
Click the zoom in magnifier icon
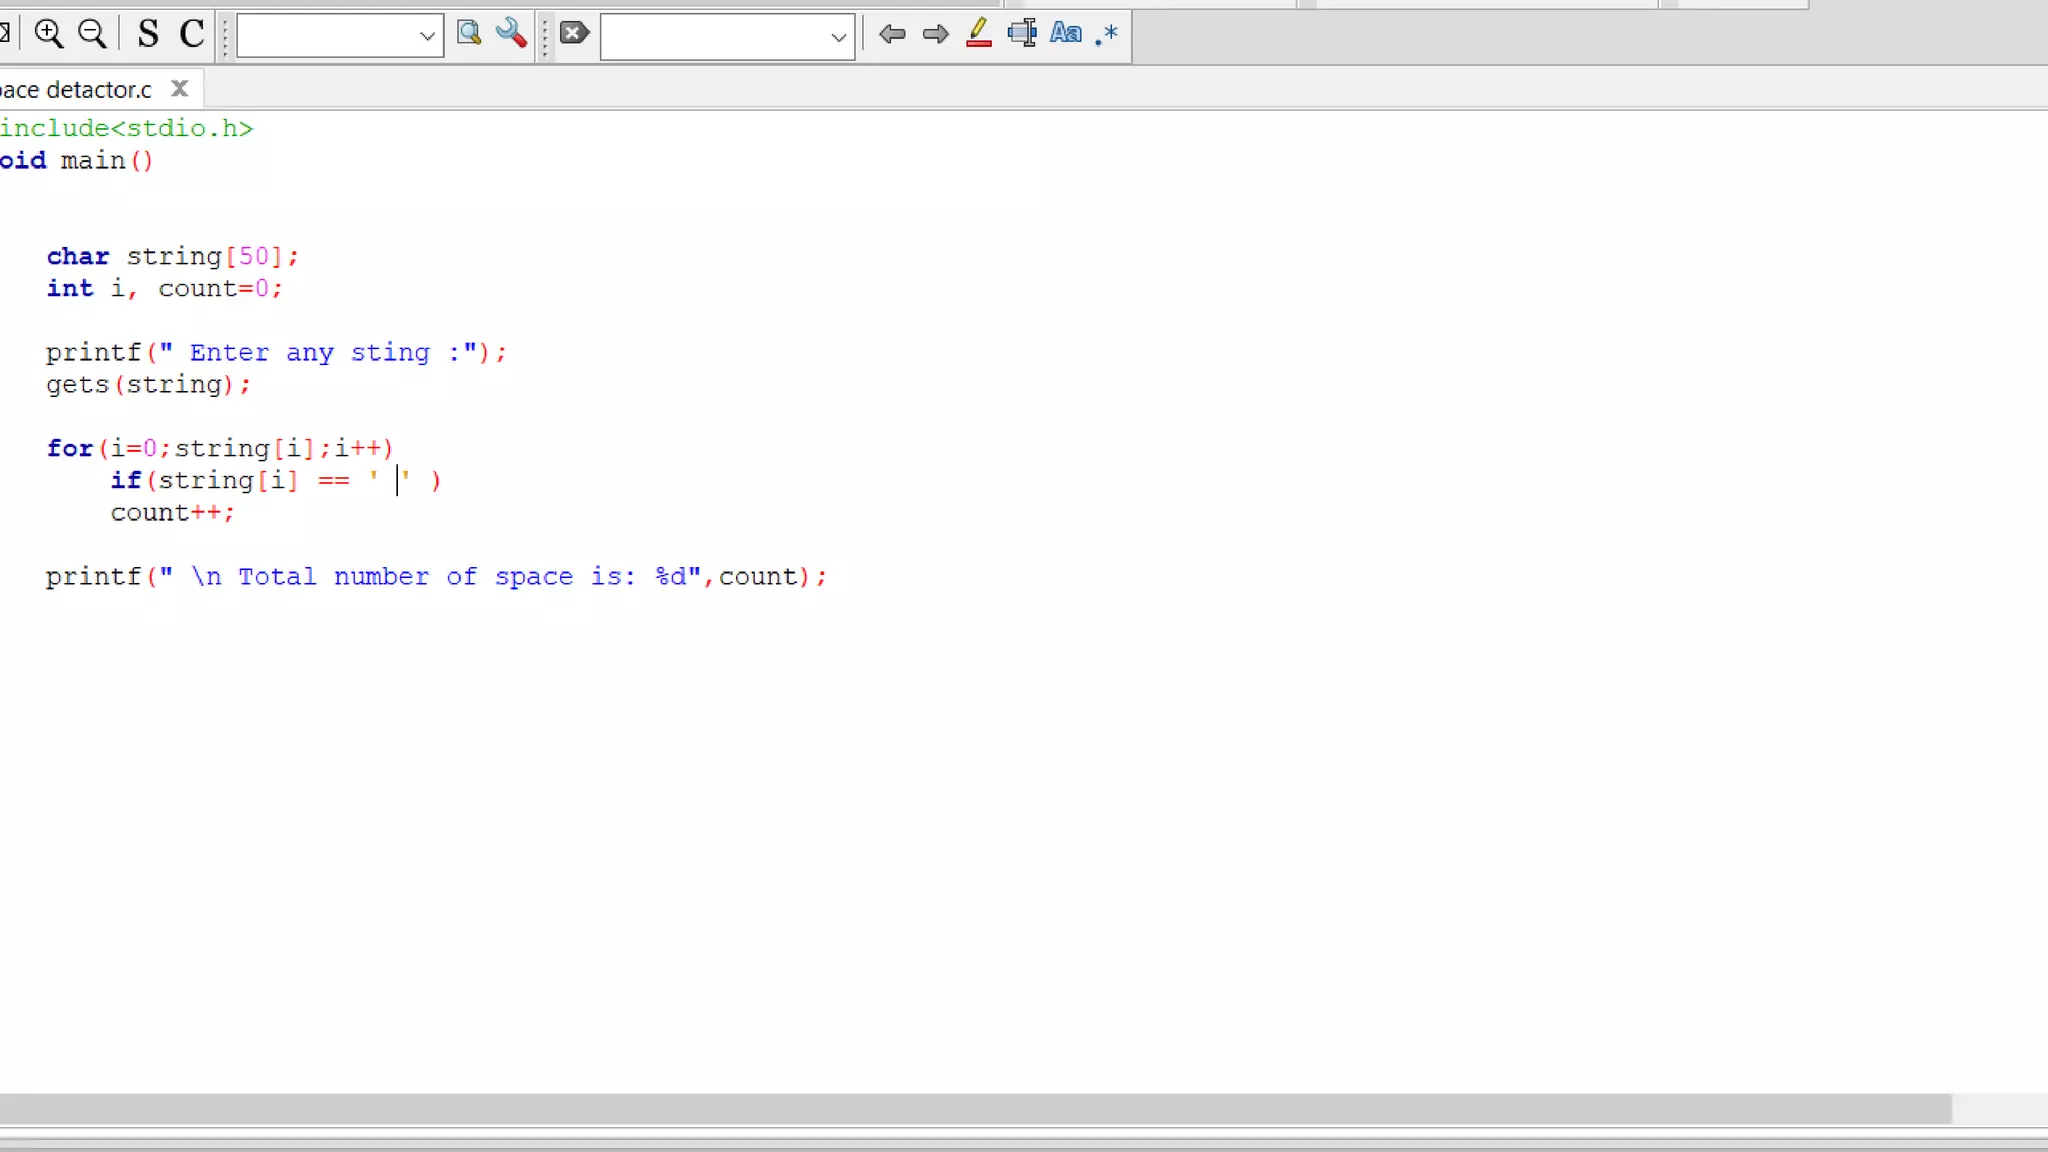[x=48, y=34]
